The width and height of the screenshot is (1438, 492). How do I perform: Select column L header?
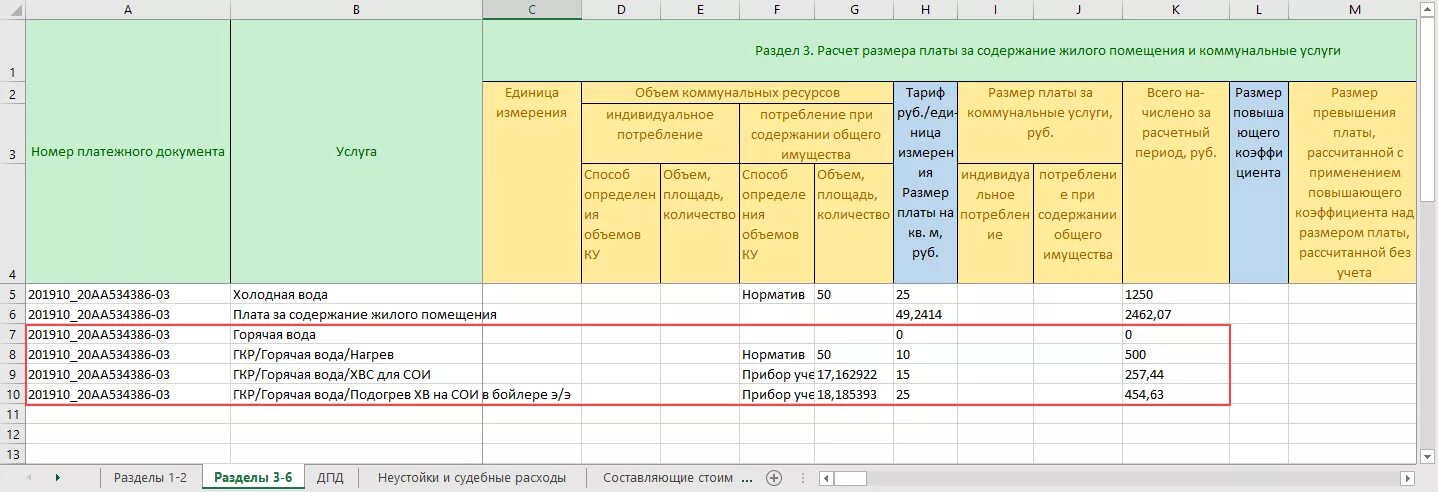click(1259, 9)
